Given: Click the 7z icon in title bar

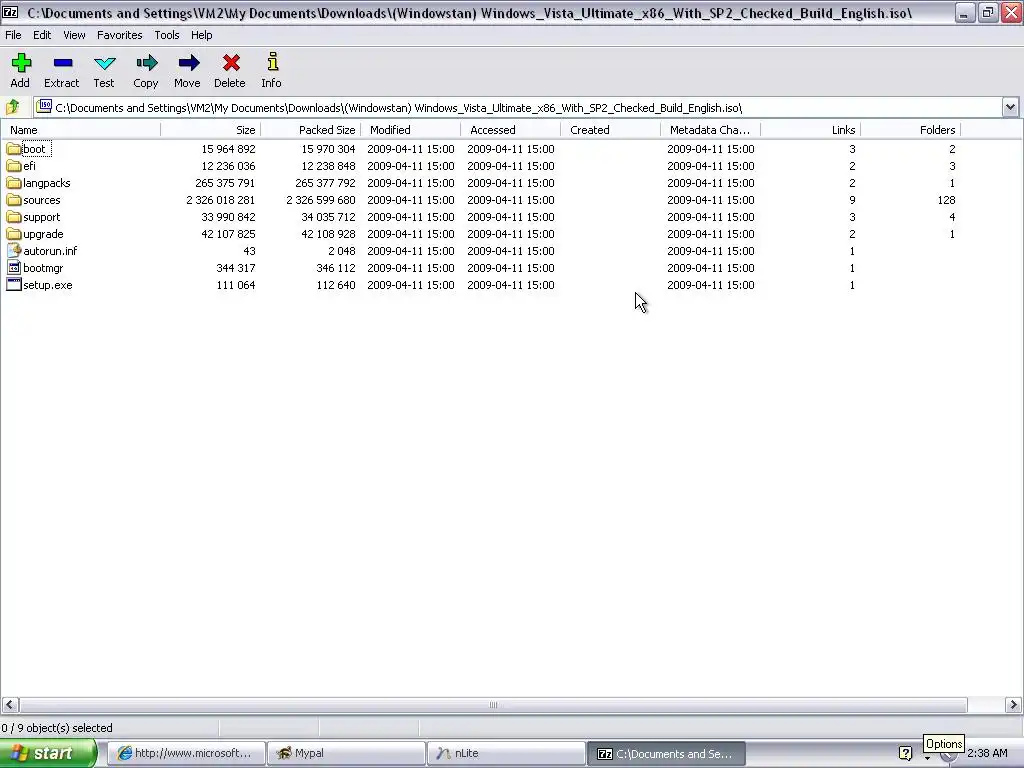Looking at the screenshot, I should coord(10,12).
